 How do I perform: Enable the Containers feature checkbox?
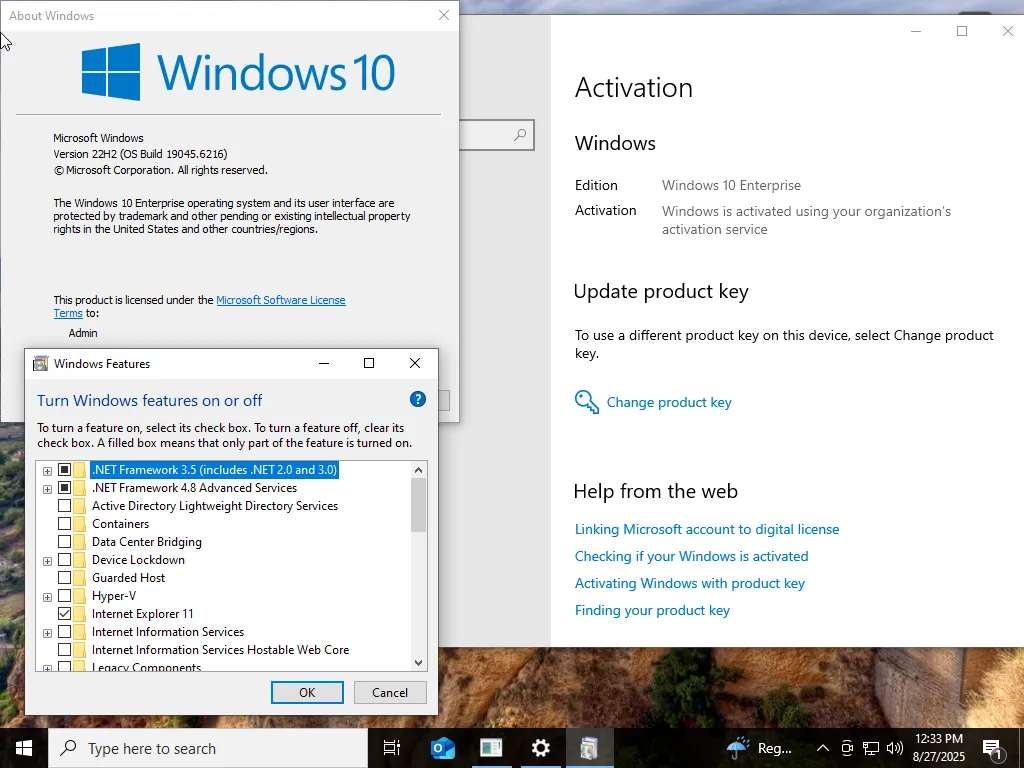pos(64,524)
